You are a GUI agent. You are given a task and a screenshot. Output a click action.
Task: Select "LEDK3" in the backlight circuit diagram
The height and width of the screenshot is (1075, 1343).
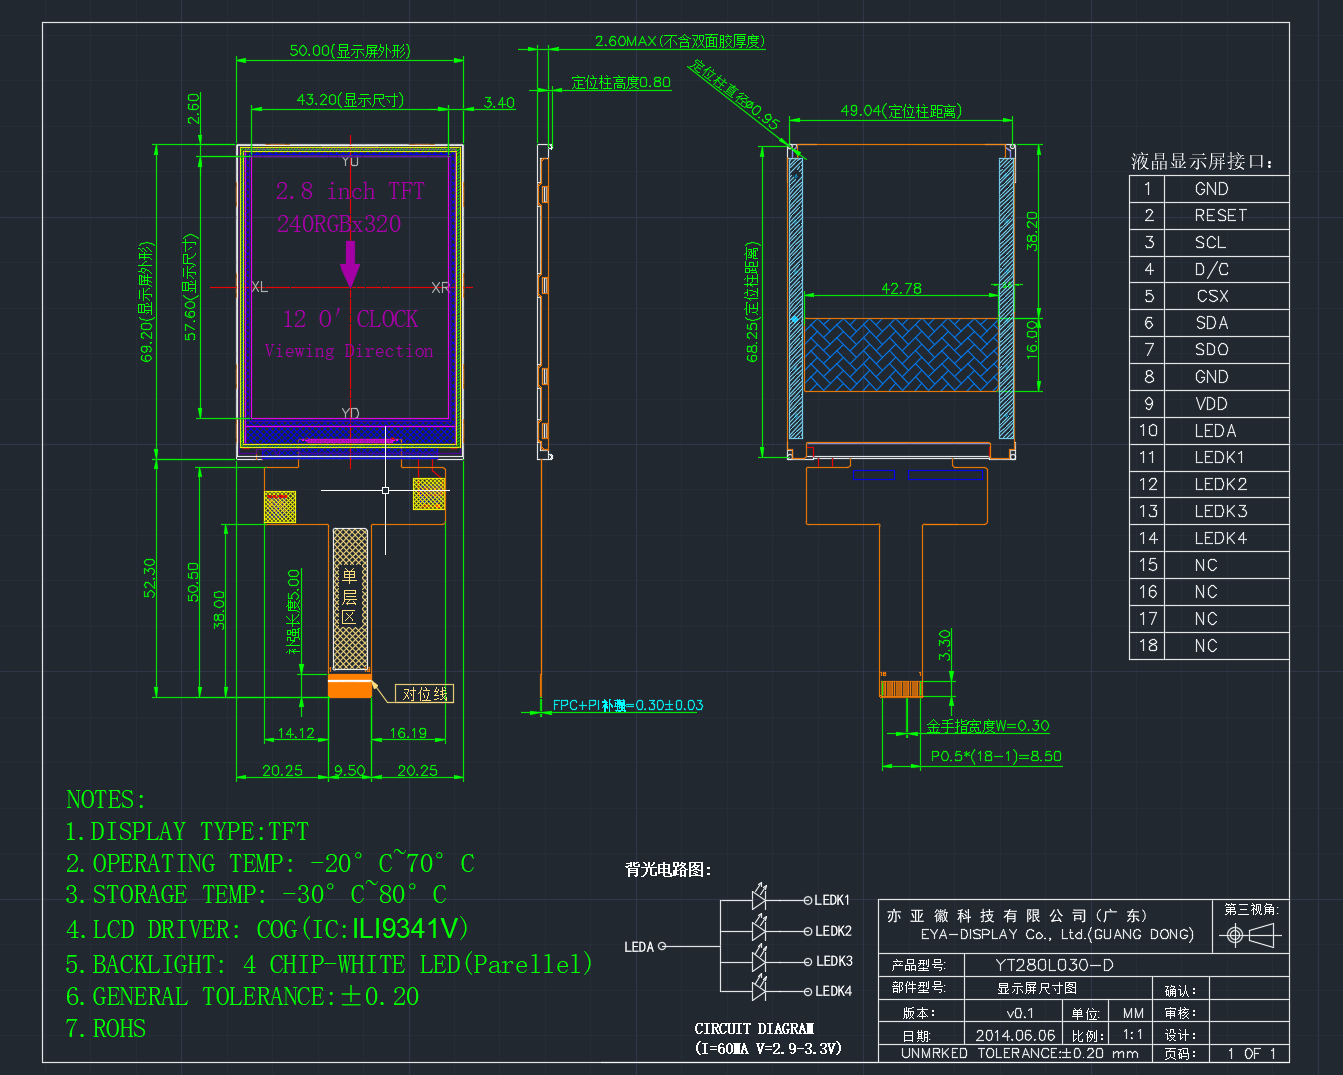834,961
